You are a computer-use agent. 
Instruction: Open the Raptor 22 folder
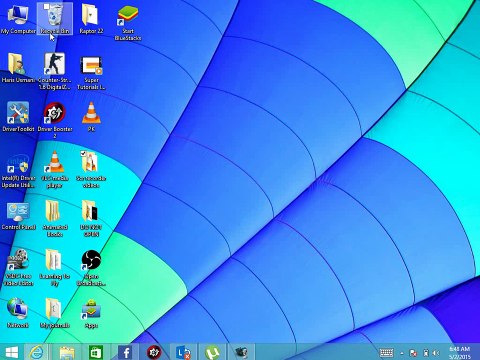[91, 19]
